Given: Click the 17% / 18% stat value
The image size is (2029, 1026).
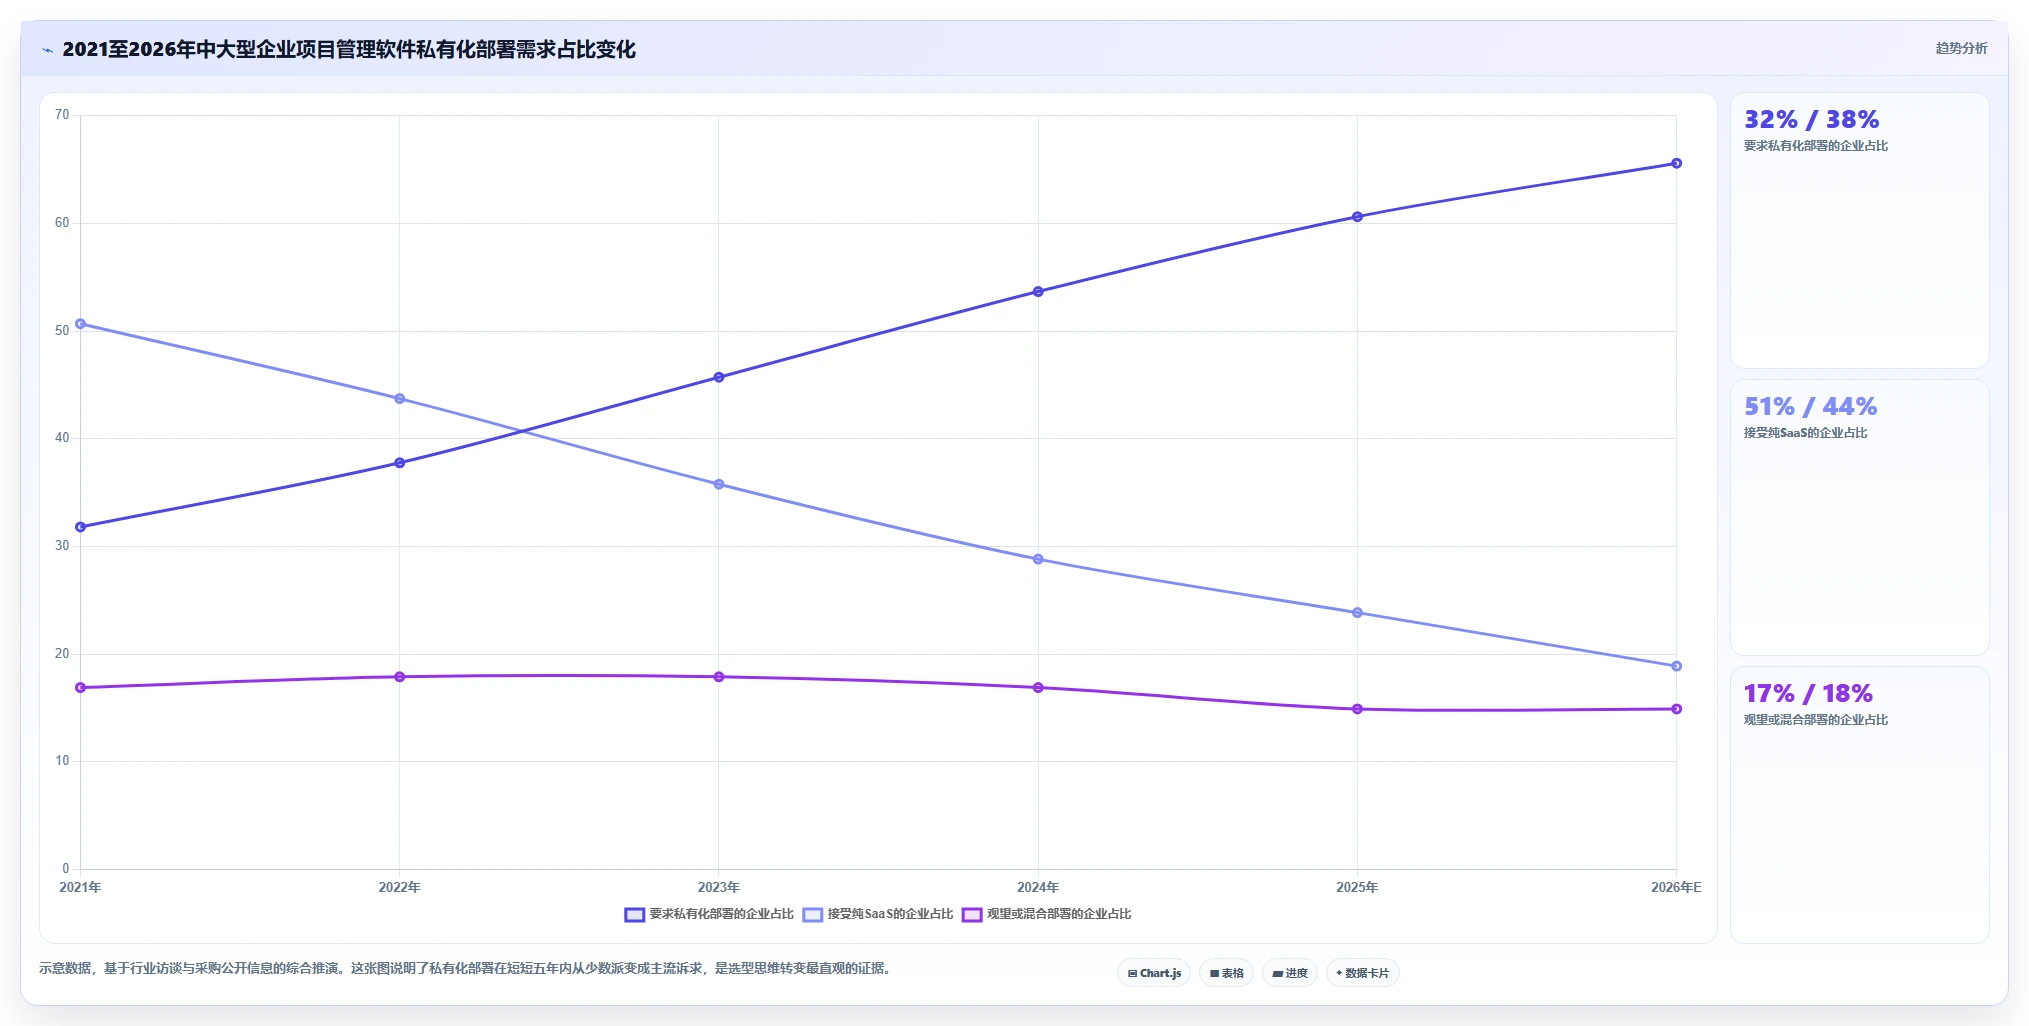Looking at the screenshot, I should (1808, 694).
